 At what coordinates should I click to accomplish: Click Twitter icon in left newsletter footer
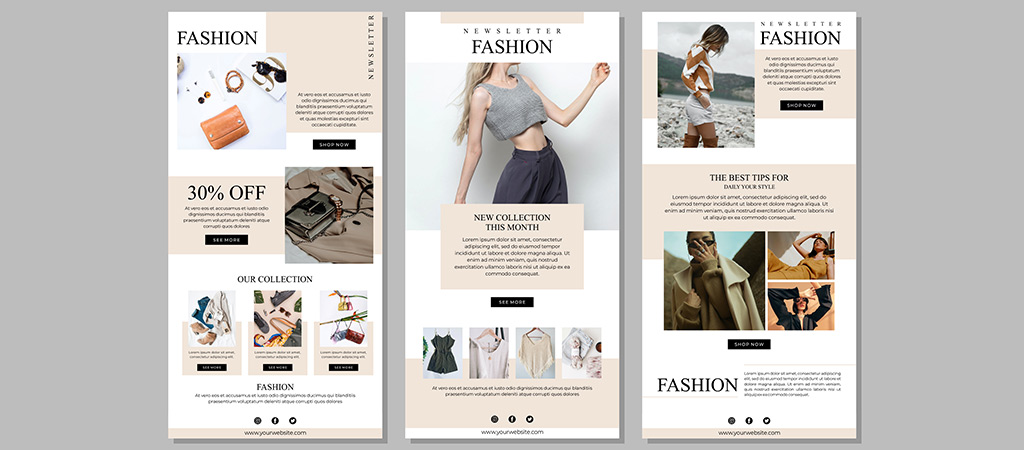click(293, 420)
